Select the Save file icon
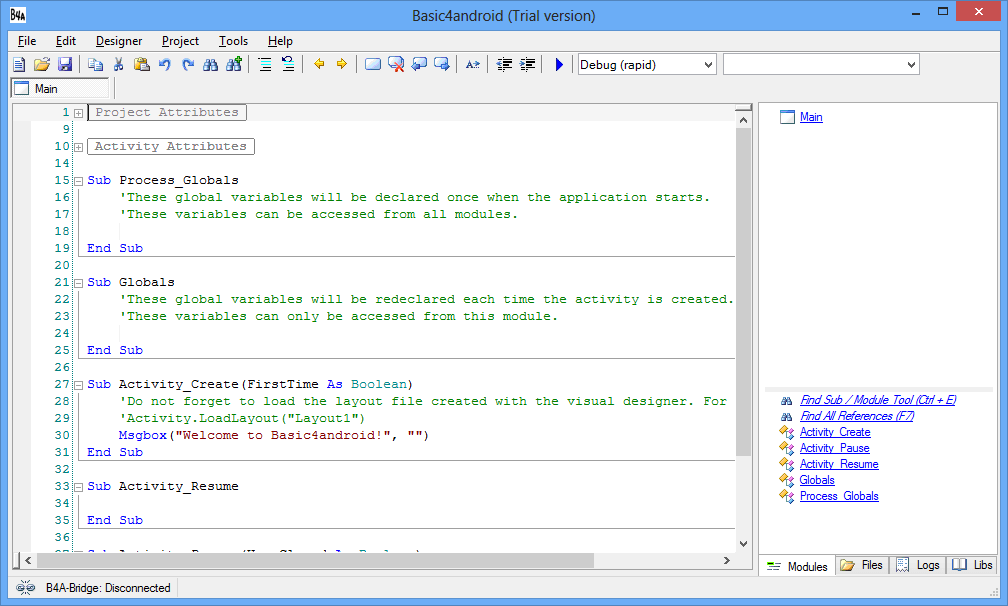The width and height of the screenshot is (1008, 606). (x=64, y=64)
